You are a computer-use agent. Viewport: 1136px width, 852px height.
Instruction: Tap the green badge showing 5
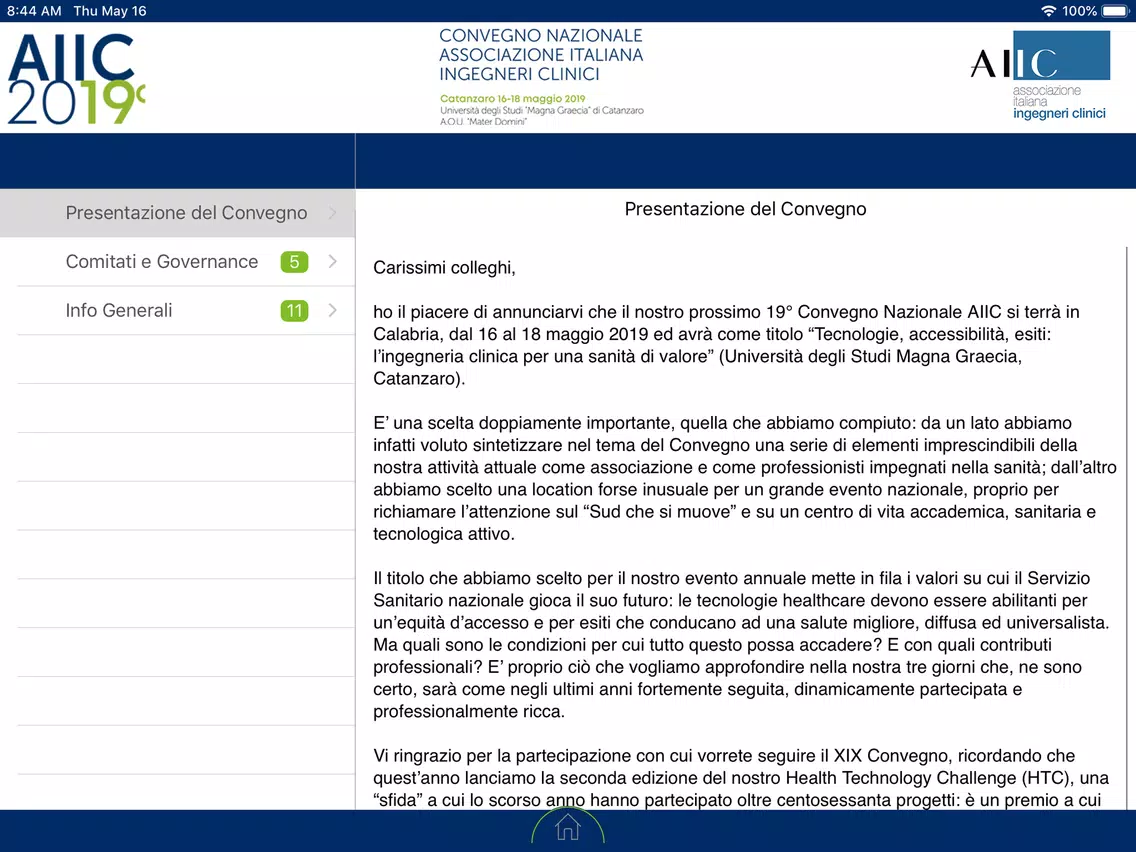294,262
